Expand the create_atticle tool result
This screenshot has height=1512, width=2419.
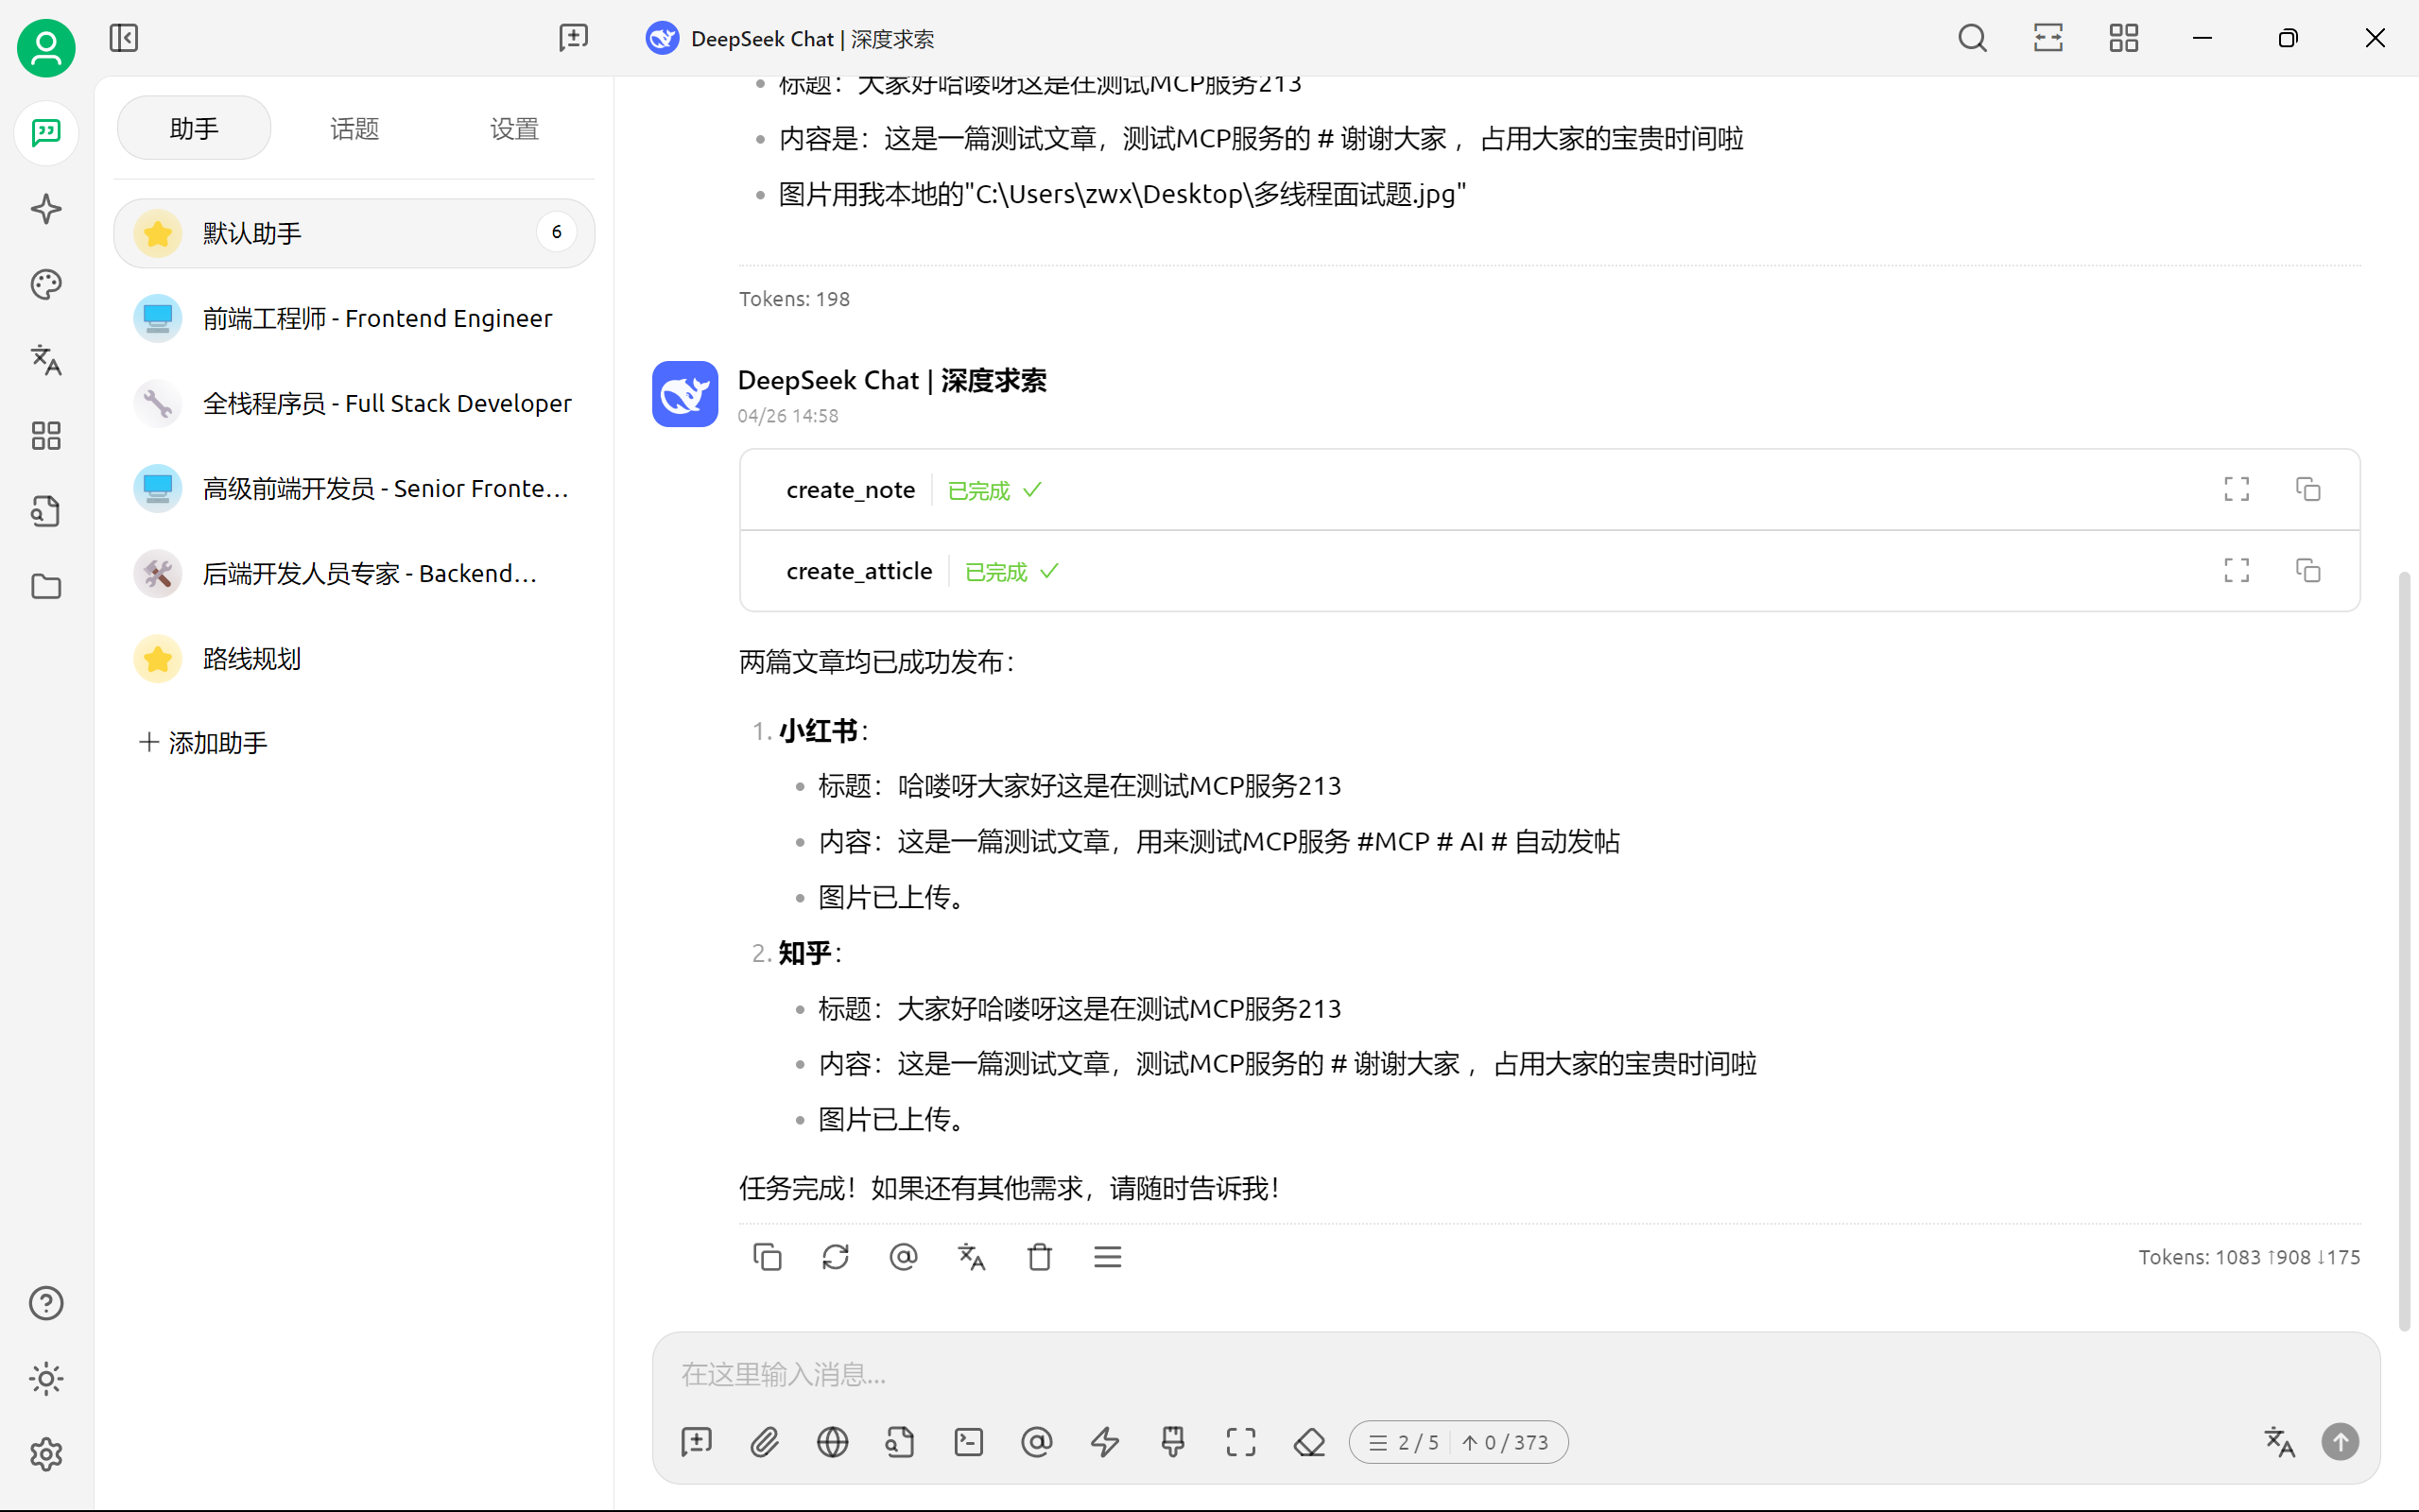[2236, 571]
